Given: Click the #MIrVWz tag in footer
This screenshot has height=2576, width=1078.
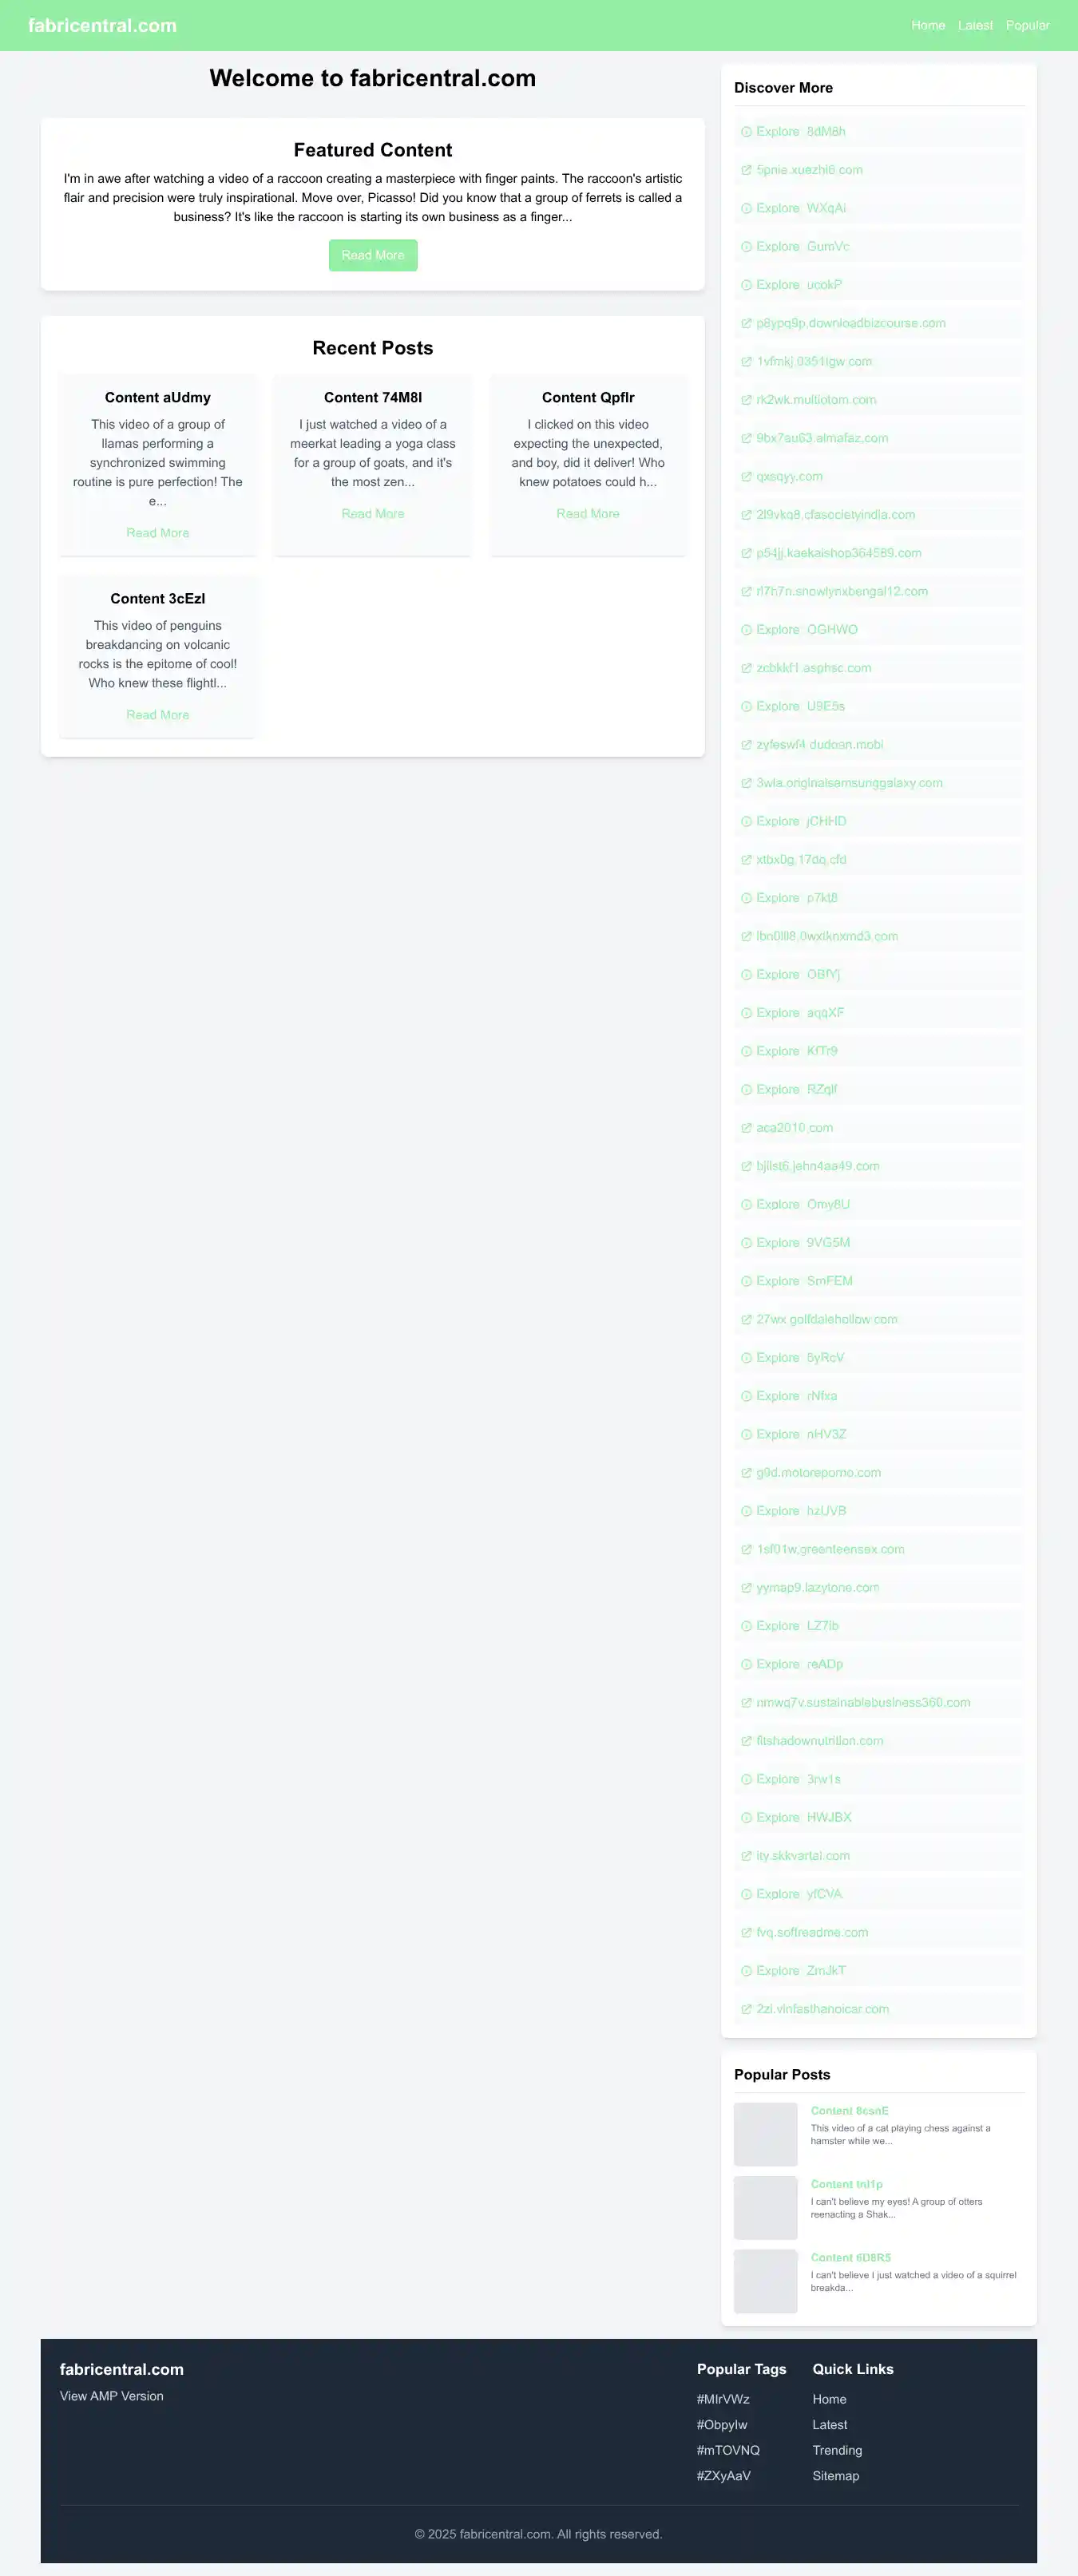Looking at the screenshot, I should [723, 2399].
